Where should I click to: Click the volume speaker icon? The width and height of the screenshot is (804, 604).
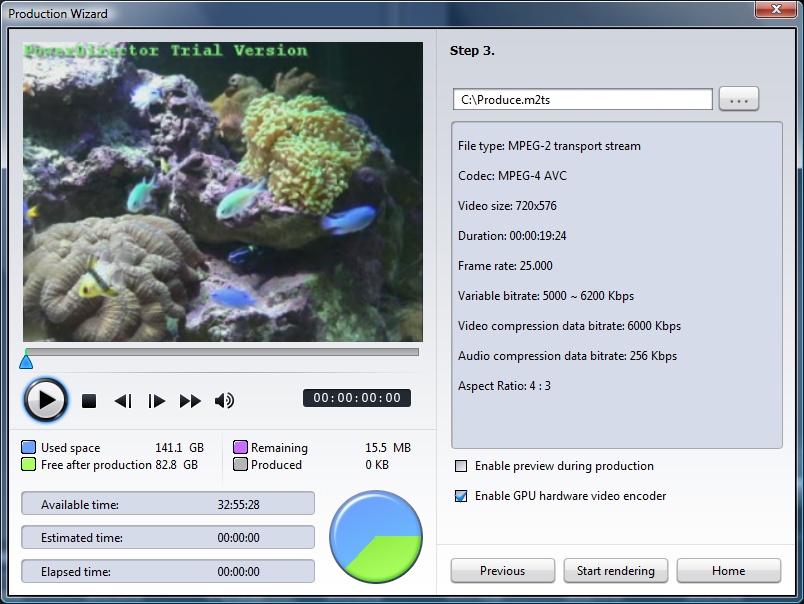[x=224, y=400]
